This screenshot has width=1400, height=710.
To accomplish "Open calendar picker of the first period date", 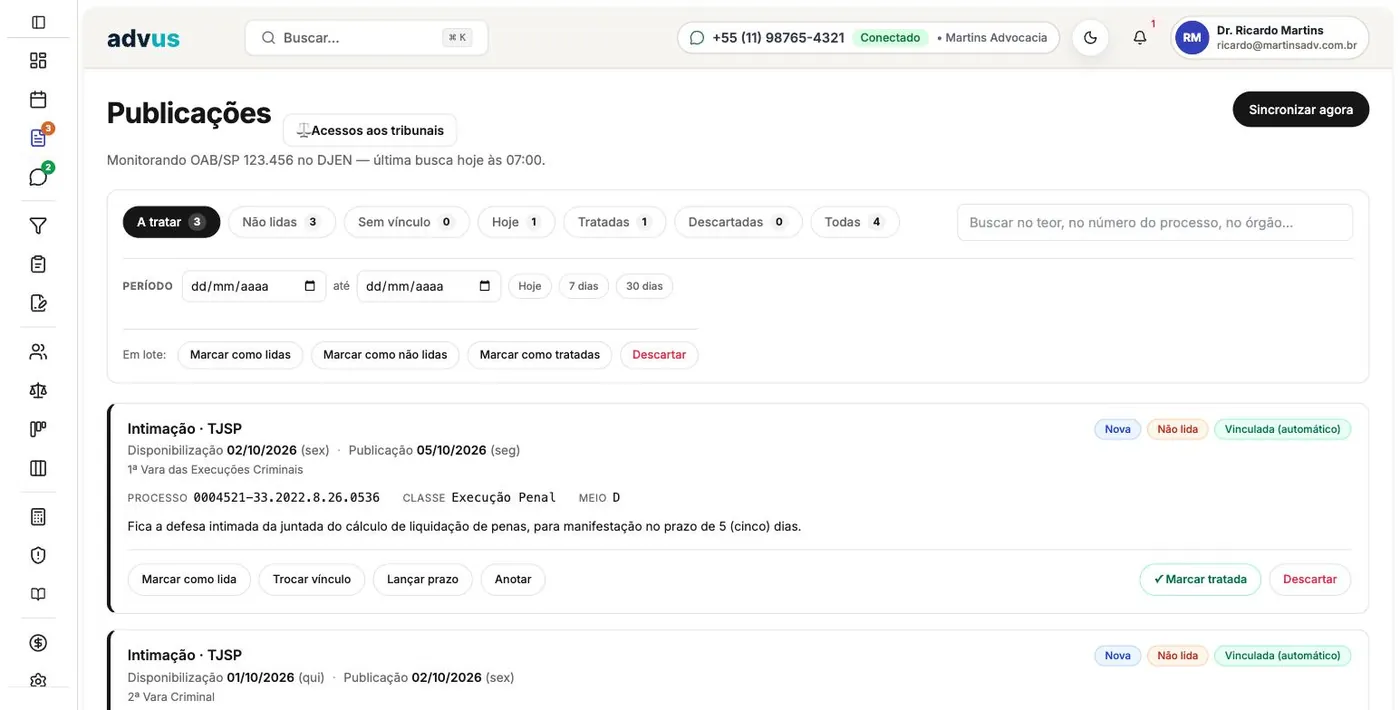I will 310,286.
